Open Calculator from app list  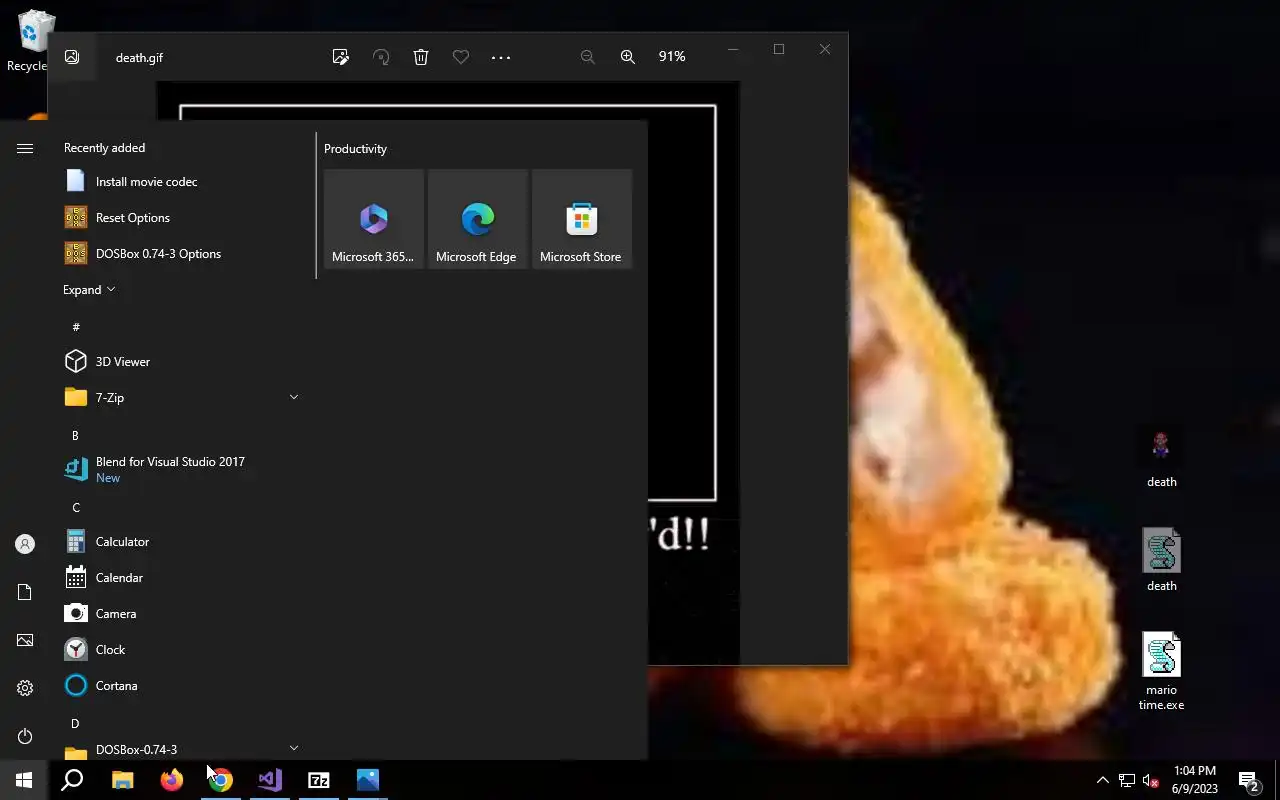tap(184, 541)
